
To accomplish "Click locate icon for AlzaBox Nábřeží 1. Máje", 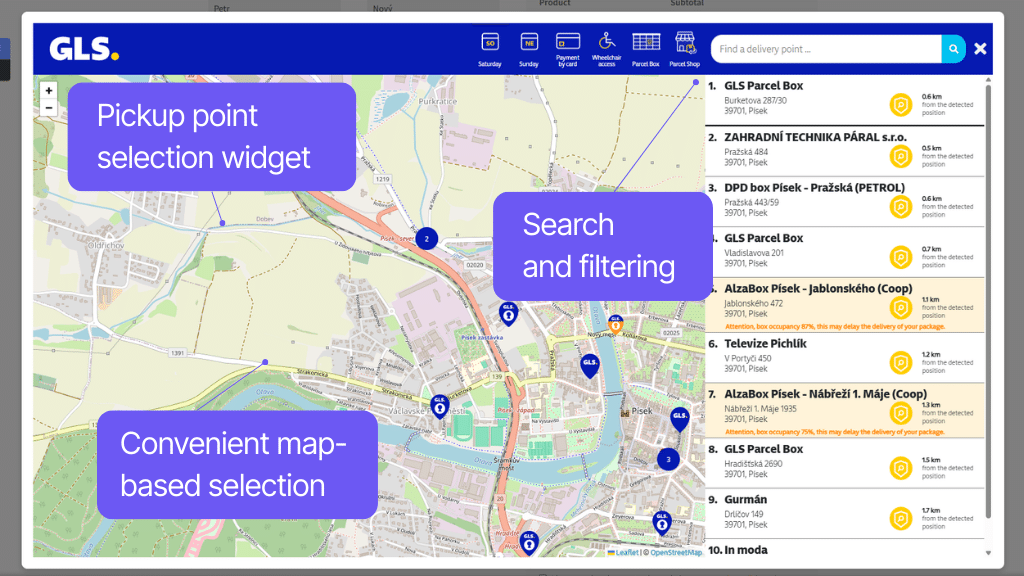I will [901, 413].
